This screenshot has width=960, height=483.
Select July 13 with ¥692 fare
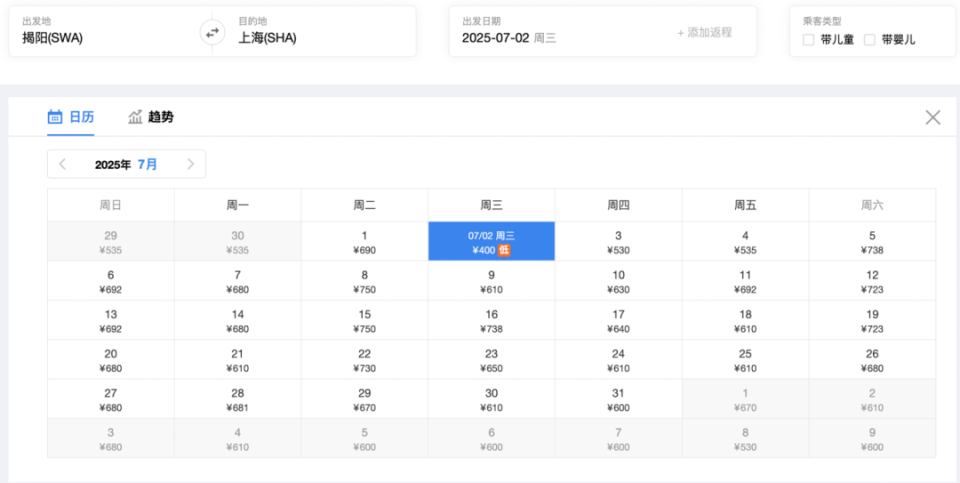[111, 320]
